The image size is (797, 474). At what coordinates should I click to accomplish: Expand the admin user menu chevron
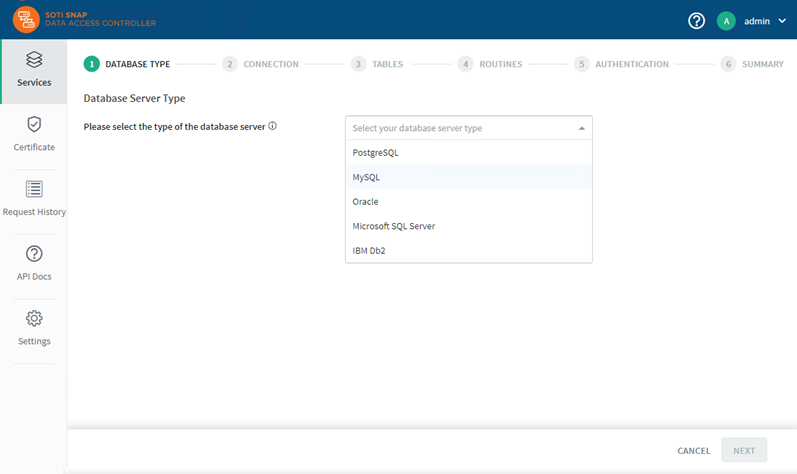point(782,21)
